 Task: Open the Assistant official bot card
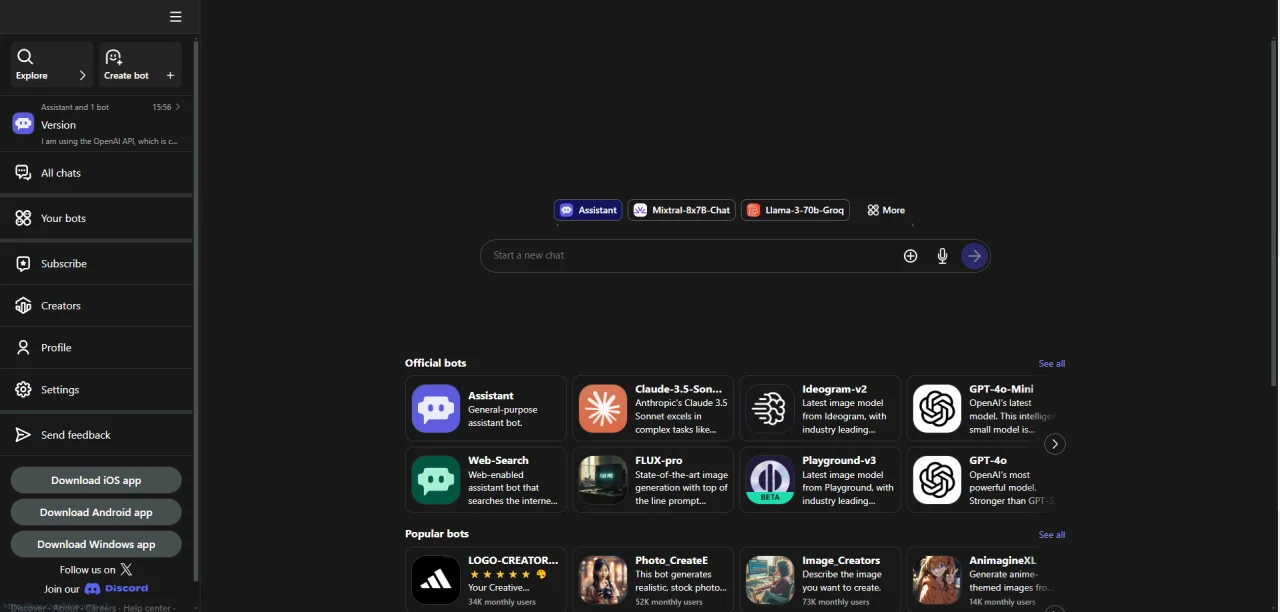[486, 408]
